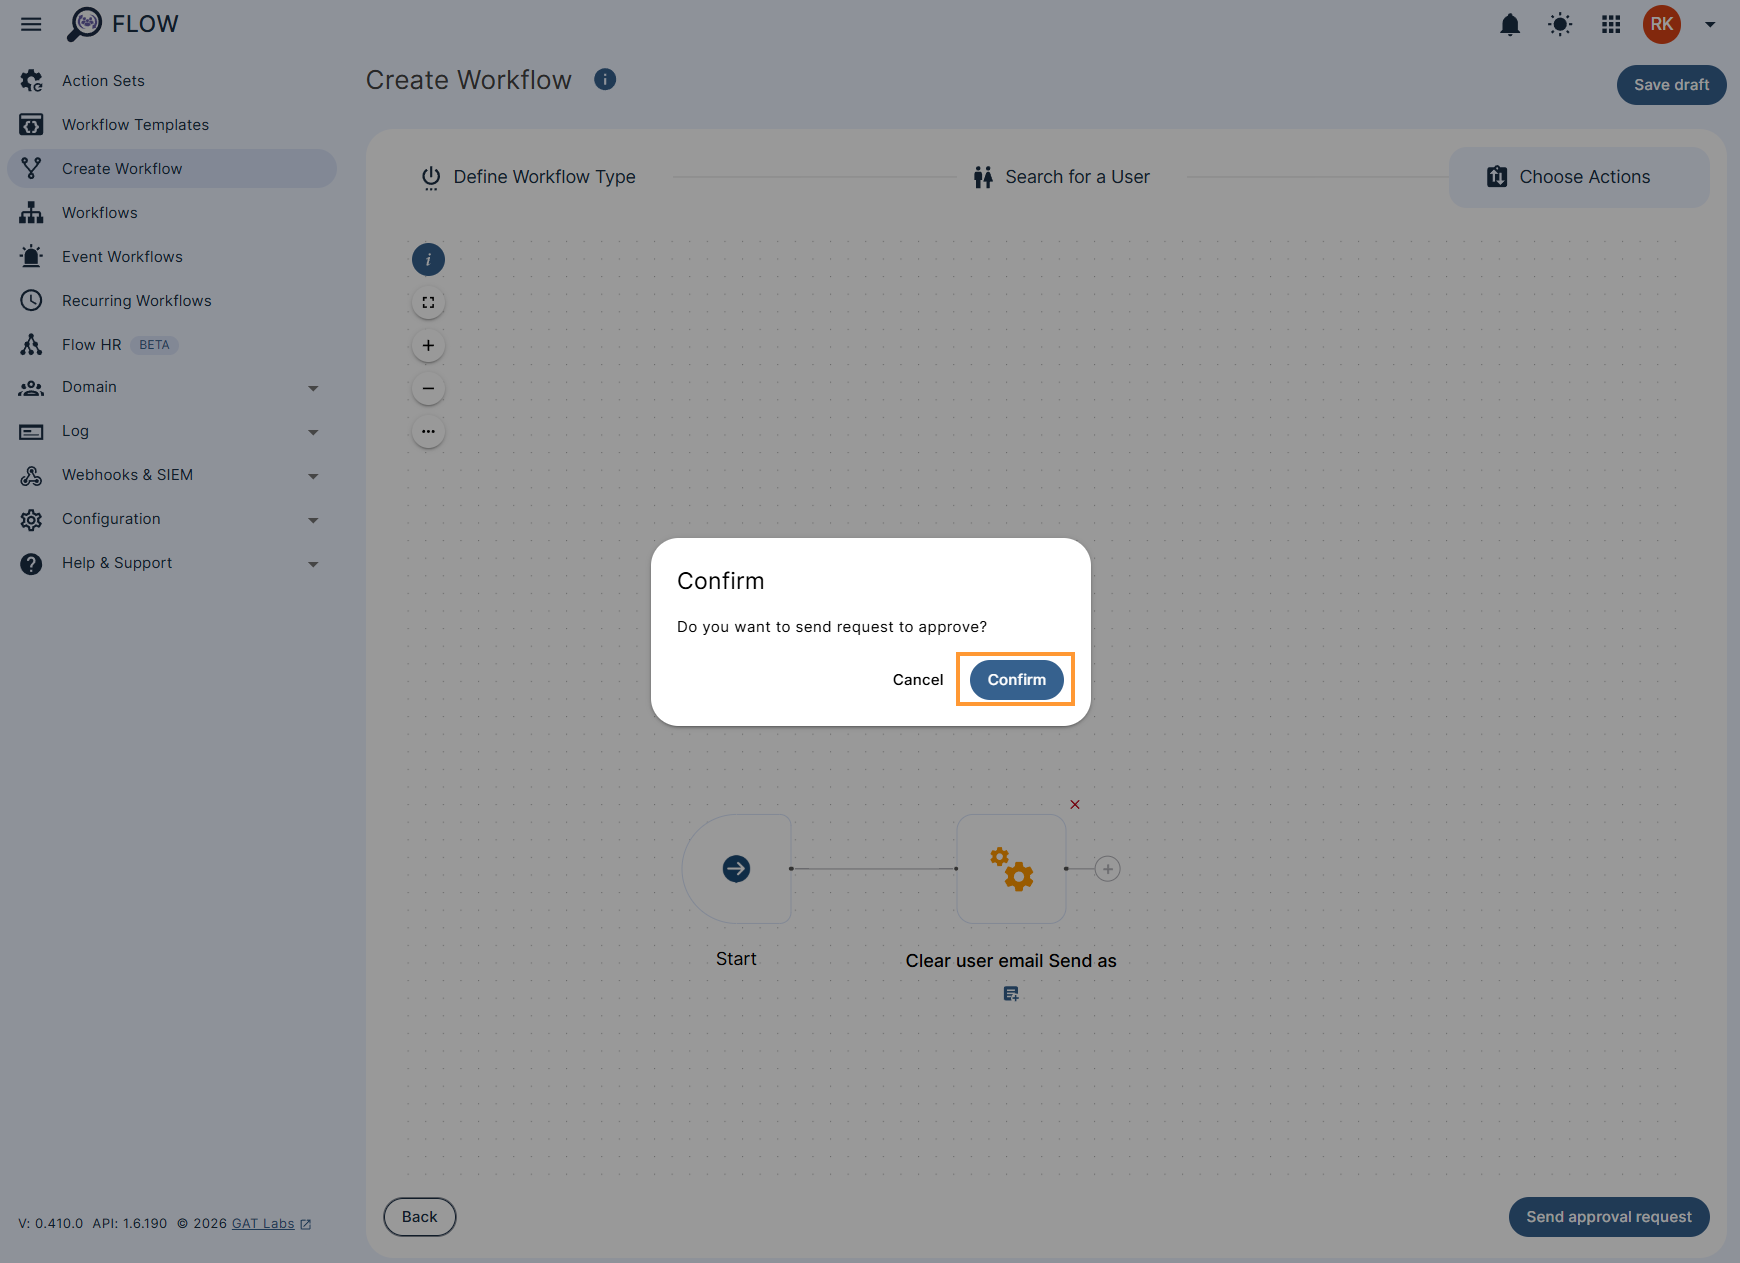This screenshot has height=1263, width=1740.
Task: Click Confirm to send the approval request
Action: click(1015, 679)
